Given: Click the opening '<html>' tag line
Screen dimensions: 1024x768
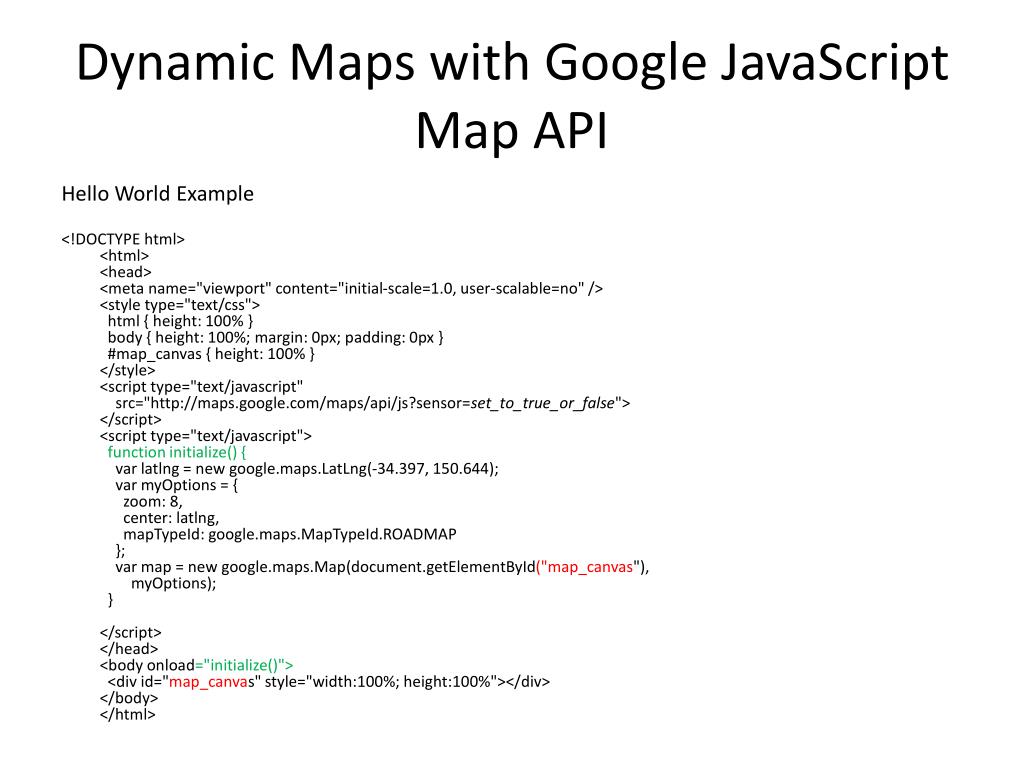Looking at the screenshot, I should [124, 255].
